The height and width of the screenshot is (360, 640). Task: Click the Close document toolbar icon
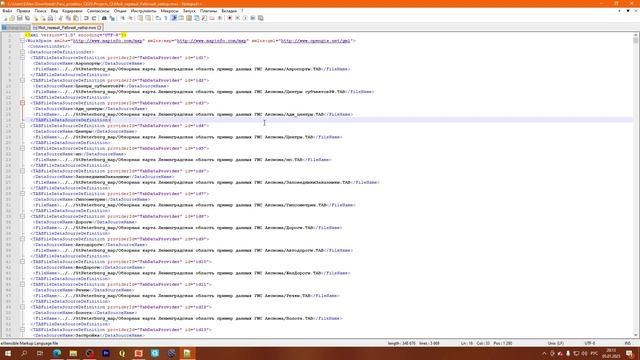36,18
